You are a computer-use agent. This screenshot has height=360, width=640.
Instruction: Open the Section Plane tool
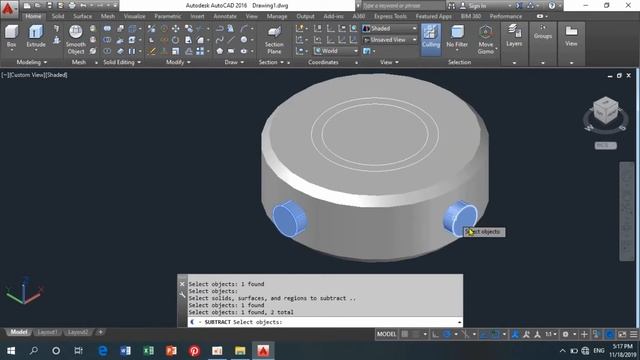pyautogui.click(x=274, y=40)
